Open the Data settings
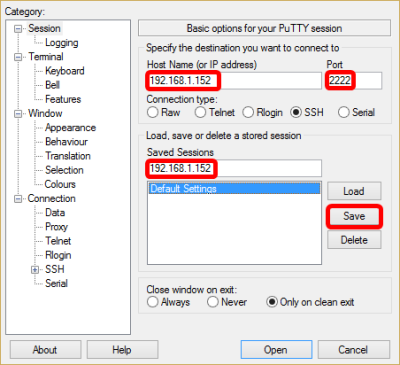 (55, 213)
